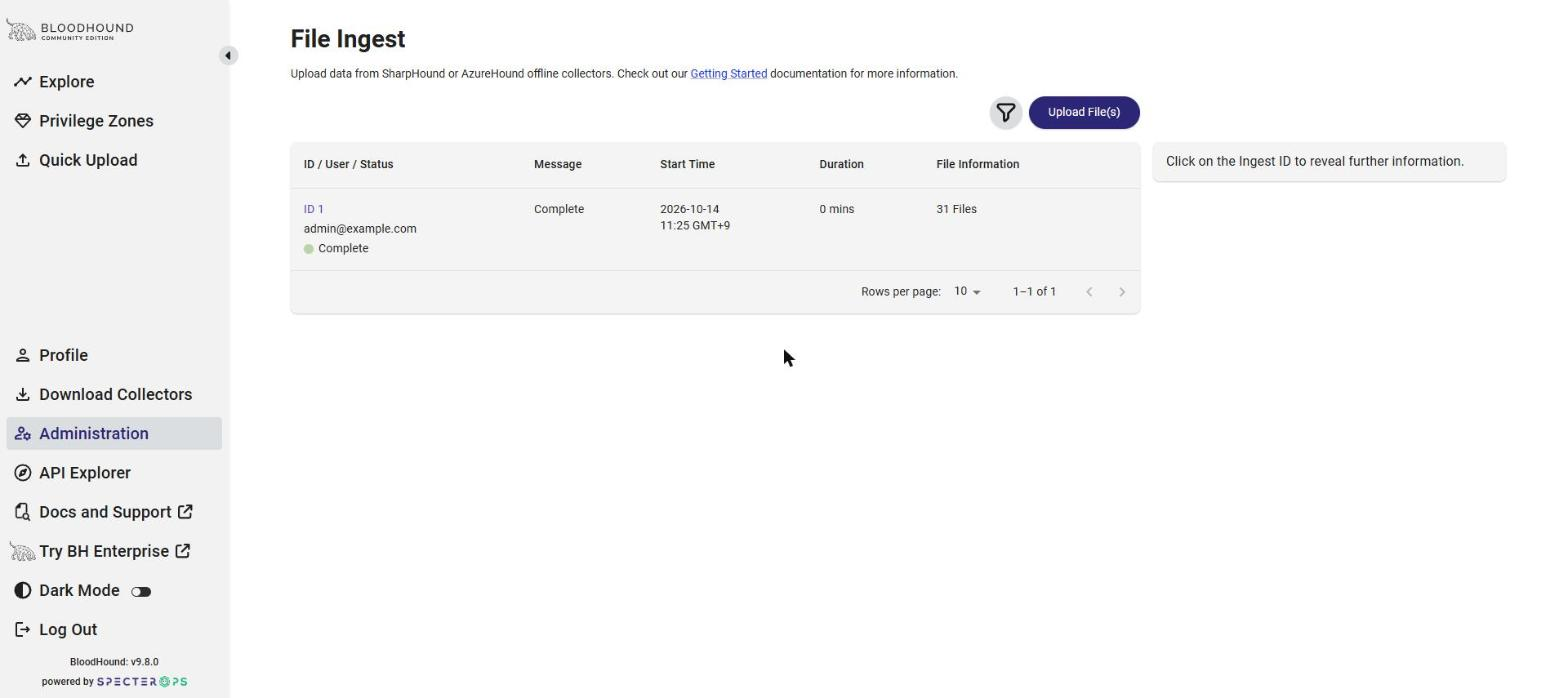Click the BloodHound logo
Image resolution: width=1568 pixels, height=698 pixels.
tap(70, 31)
